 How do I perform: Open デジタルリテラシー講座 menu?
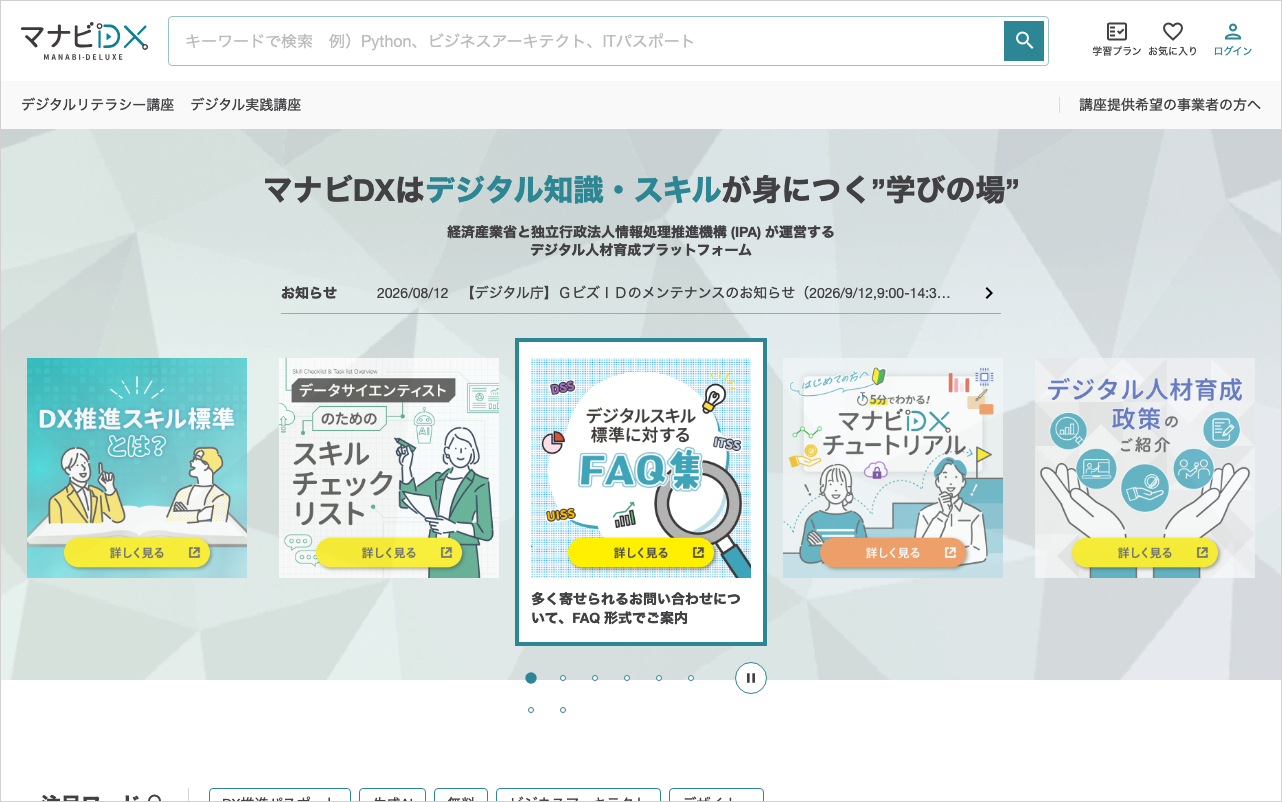click(x=97, y=104)
